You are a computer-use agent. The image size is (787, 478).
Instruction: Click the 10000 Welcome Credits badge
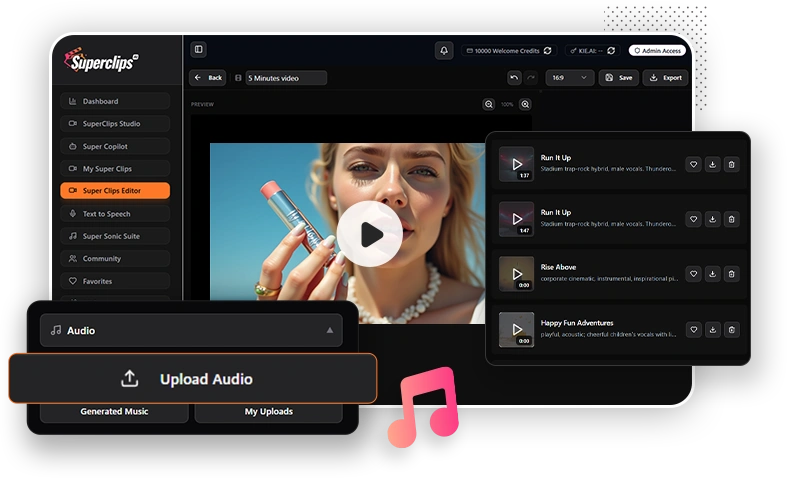pyautogui.click(x=509, y=51)
